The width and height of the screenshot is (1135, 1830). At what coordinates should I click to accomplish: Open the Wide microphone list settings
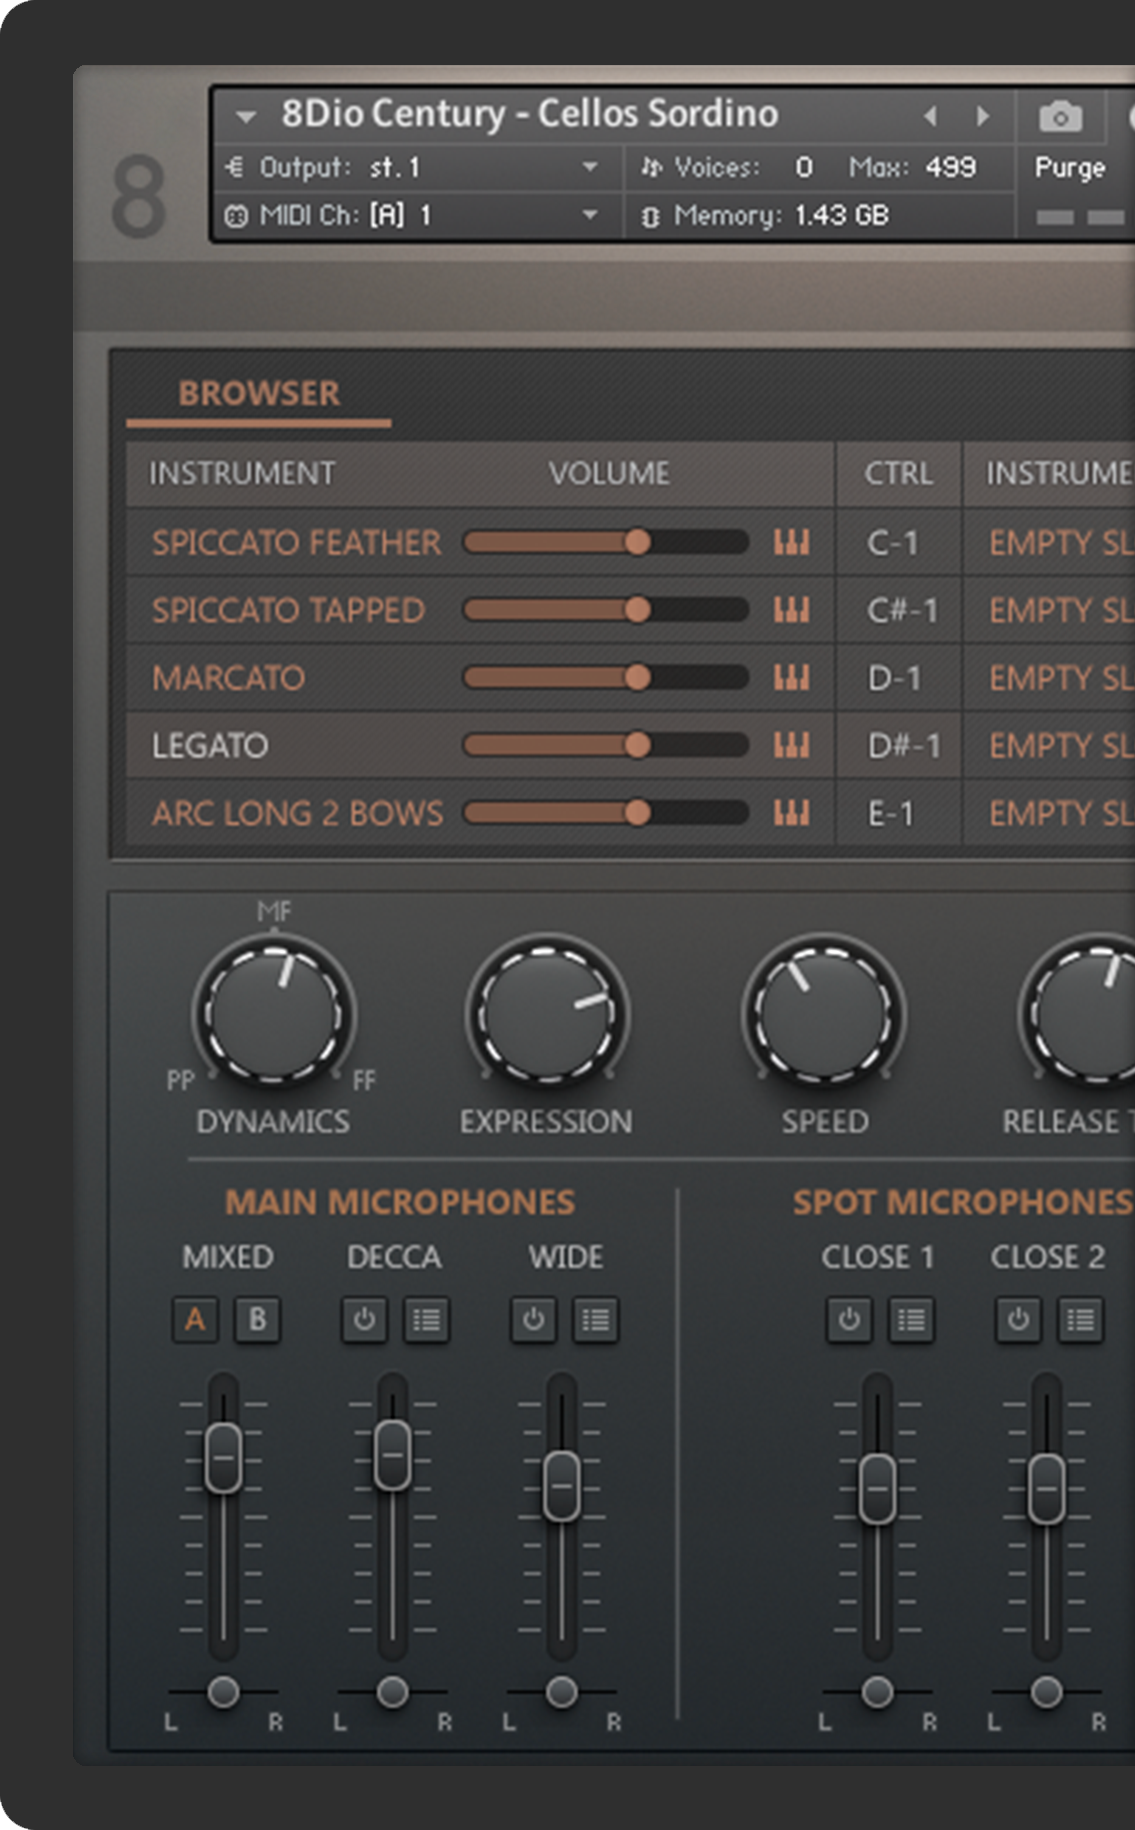click(596, 1320)
